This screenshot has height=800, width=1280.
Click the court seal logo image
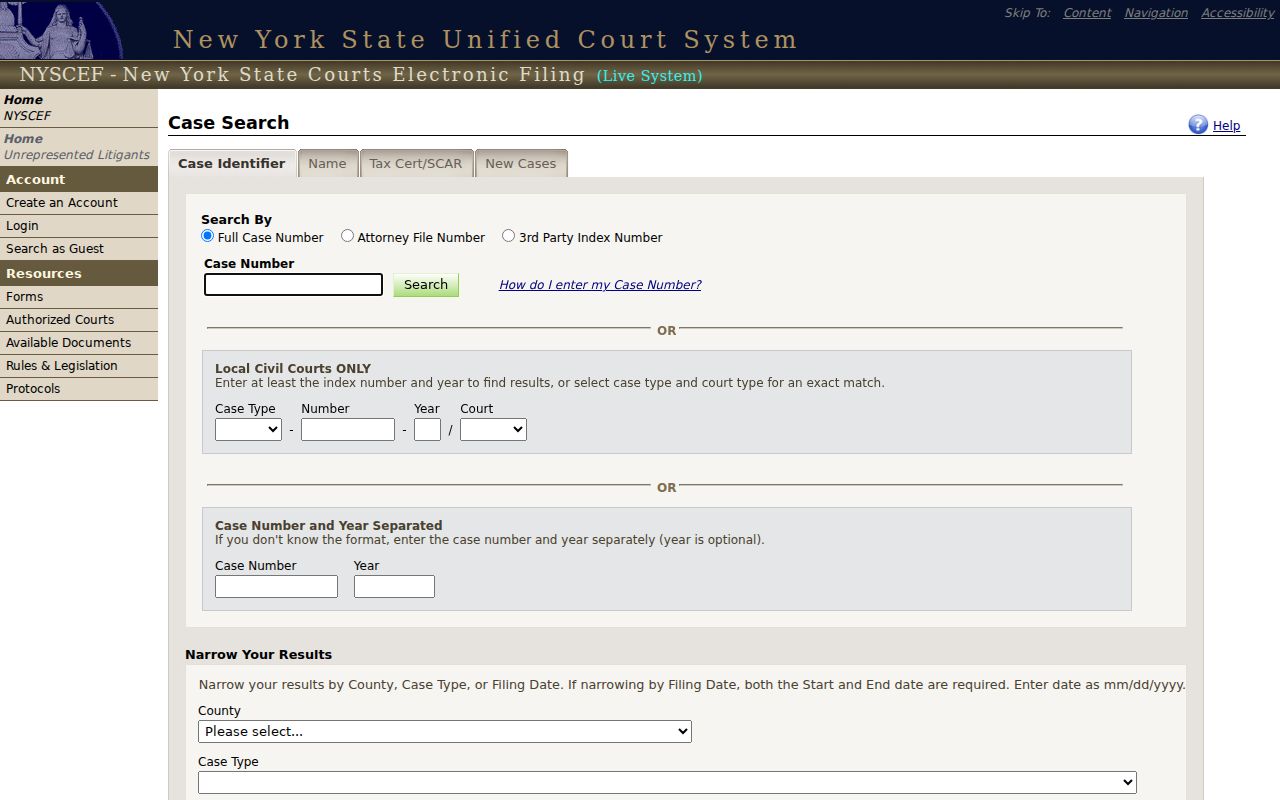coord(61,30)
